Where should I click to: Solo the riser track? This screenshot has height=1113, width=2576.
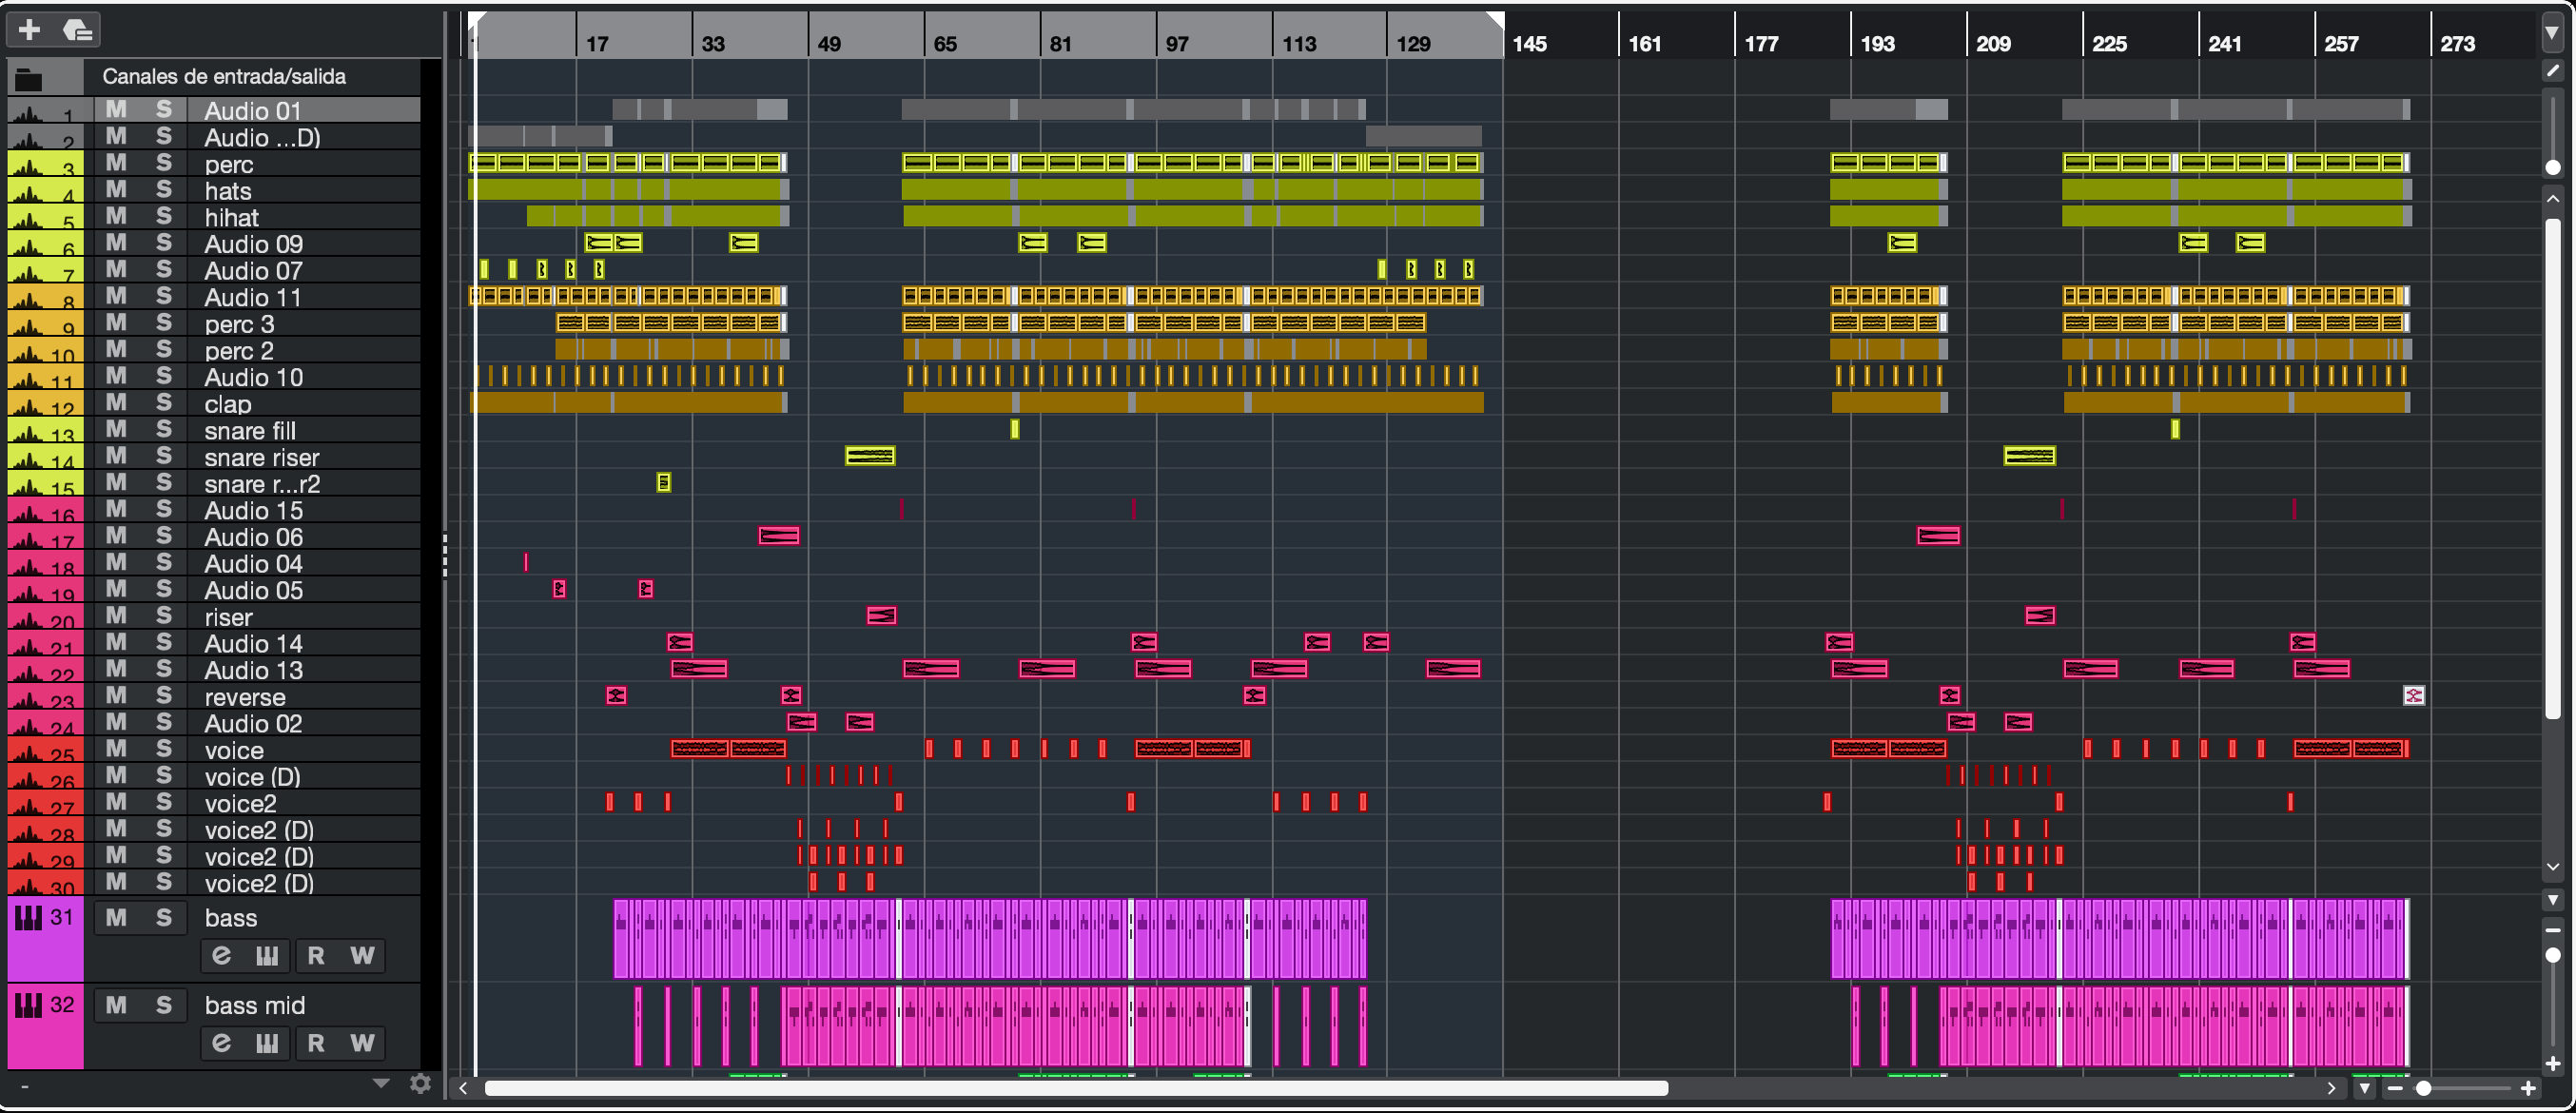(164, 616)
